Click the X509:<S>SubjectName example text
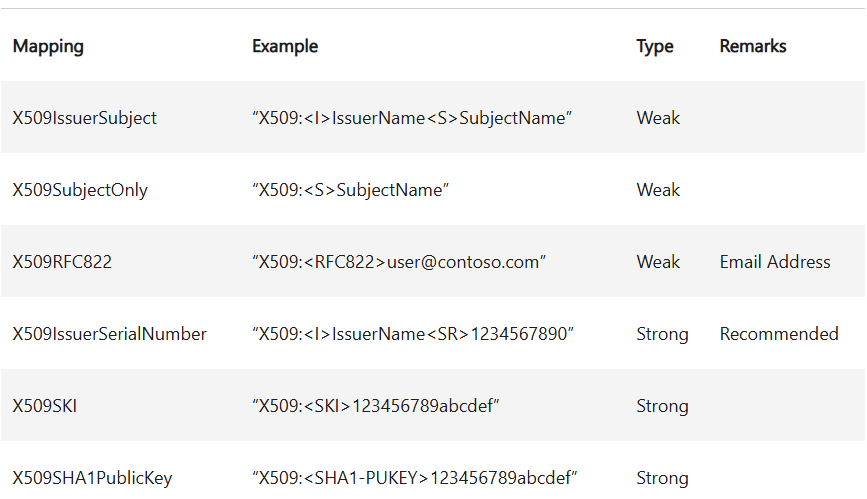Viewport: 867px width, 499px height. 351,190
